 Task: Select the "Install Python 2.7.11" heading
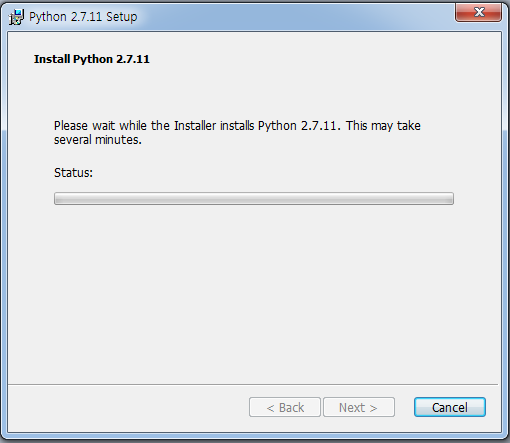pos(92,59)
